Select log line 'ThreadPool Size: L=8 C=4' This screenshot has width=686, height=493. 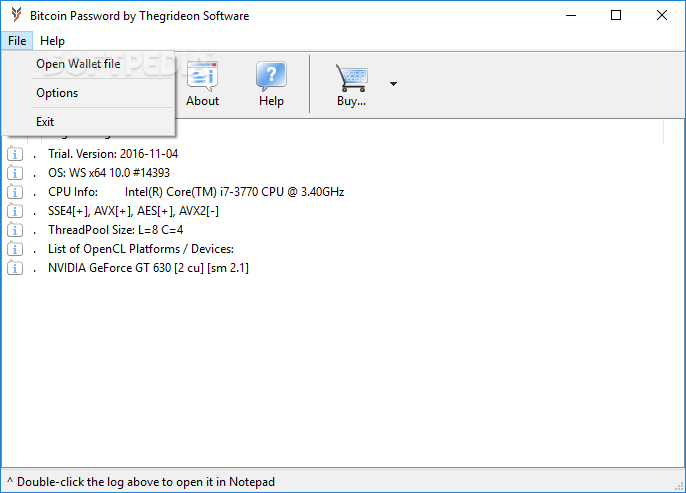pyautogui.click(x=116, y=230)
